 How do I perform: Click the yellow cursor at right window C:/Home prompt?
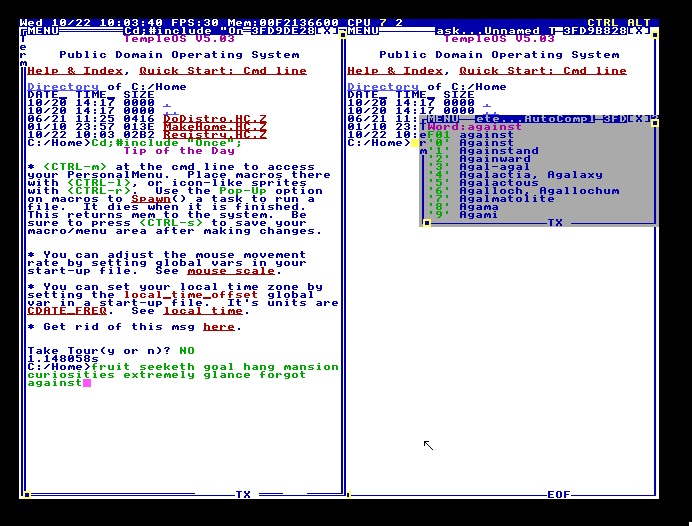415,143
